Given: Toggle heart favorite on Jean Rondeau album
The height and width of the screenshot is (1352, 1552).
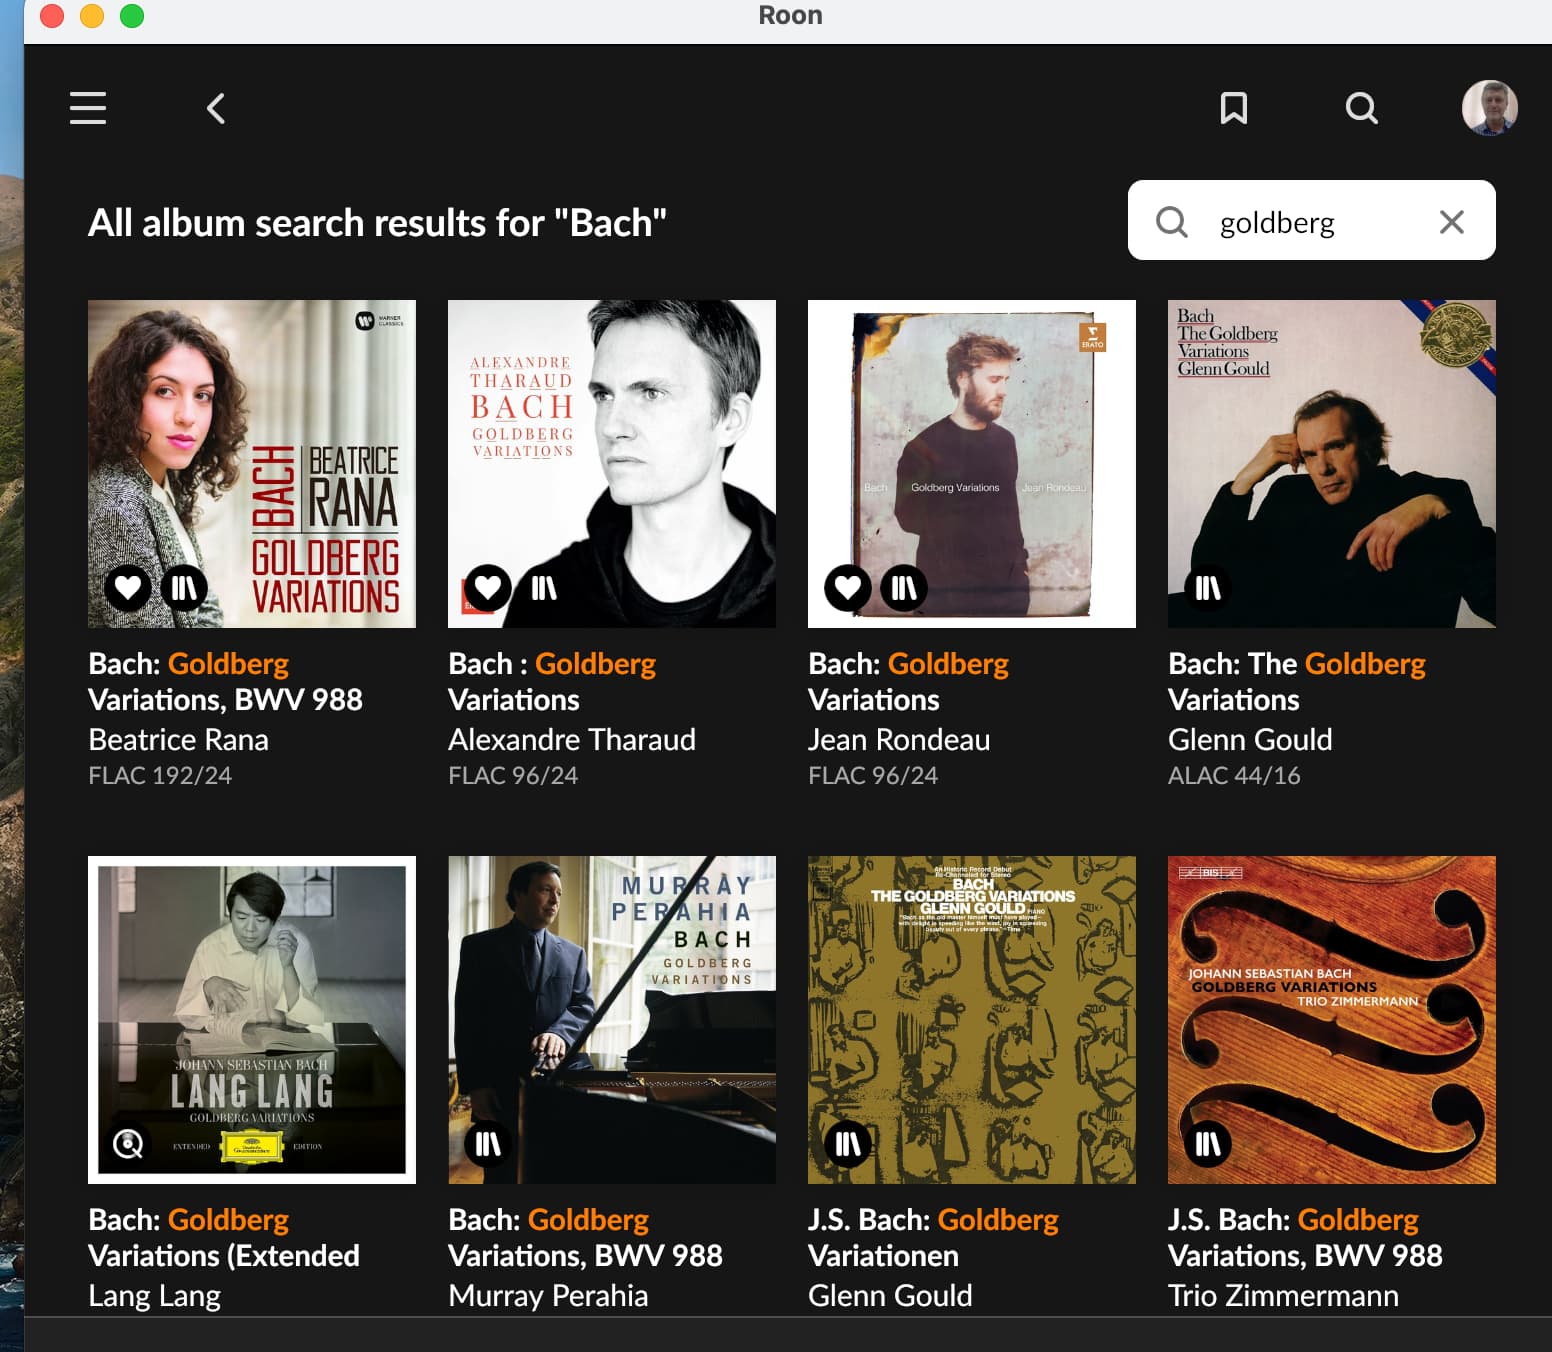Looking at the screenshot, I should pos(848,588).
